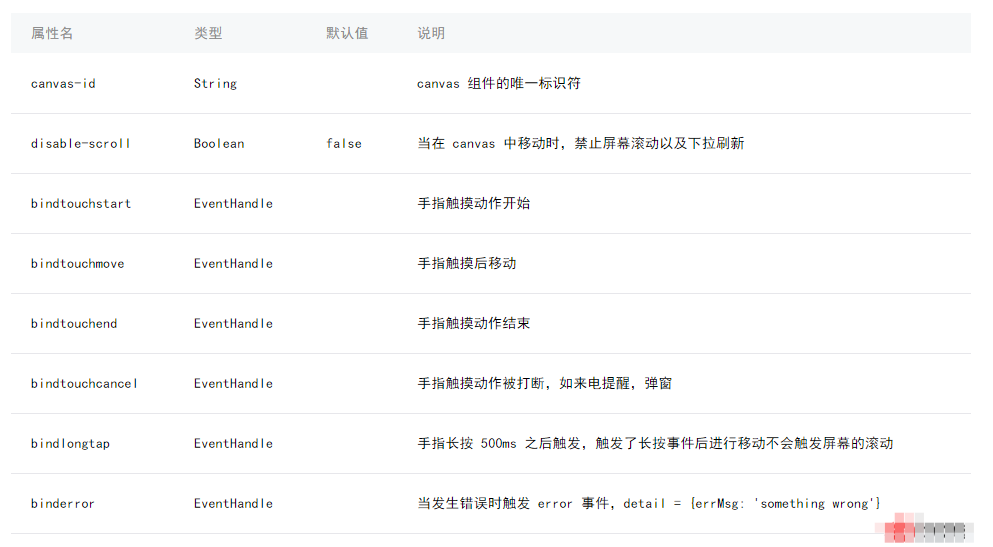Select the bindtouchcancel attribute name
993x547 pixels.
(x=84, y=384)
